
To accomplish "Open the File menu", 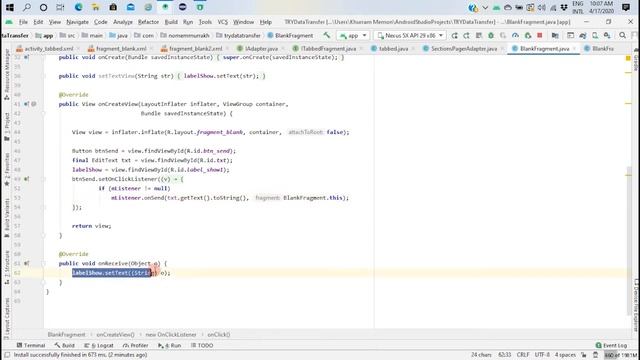I will [x=23, y=22].
